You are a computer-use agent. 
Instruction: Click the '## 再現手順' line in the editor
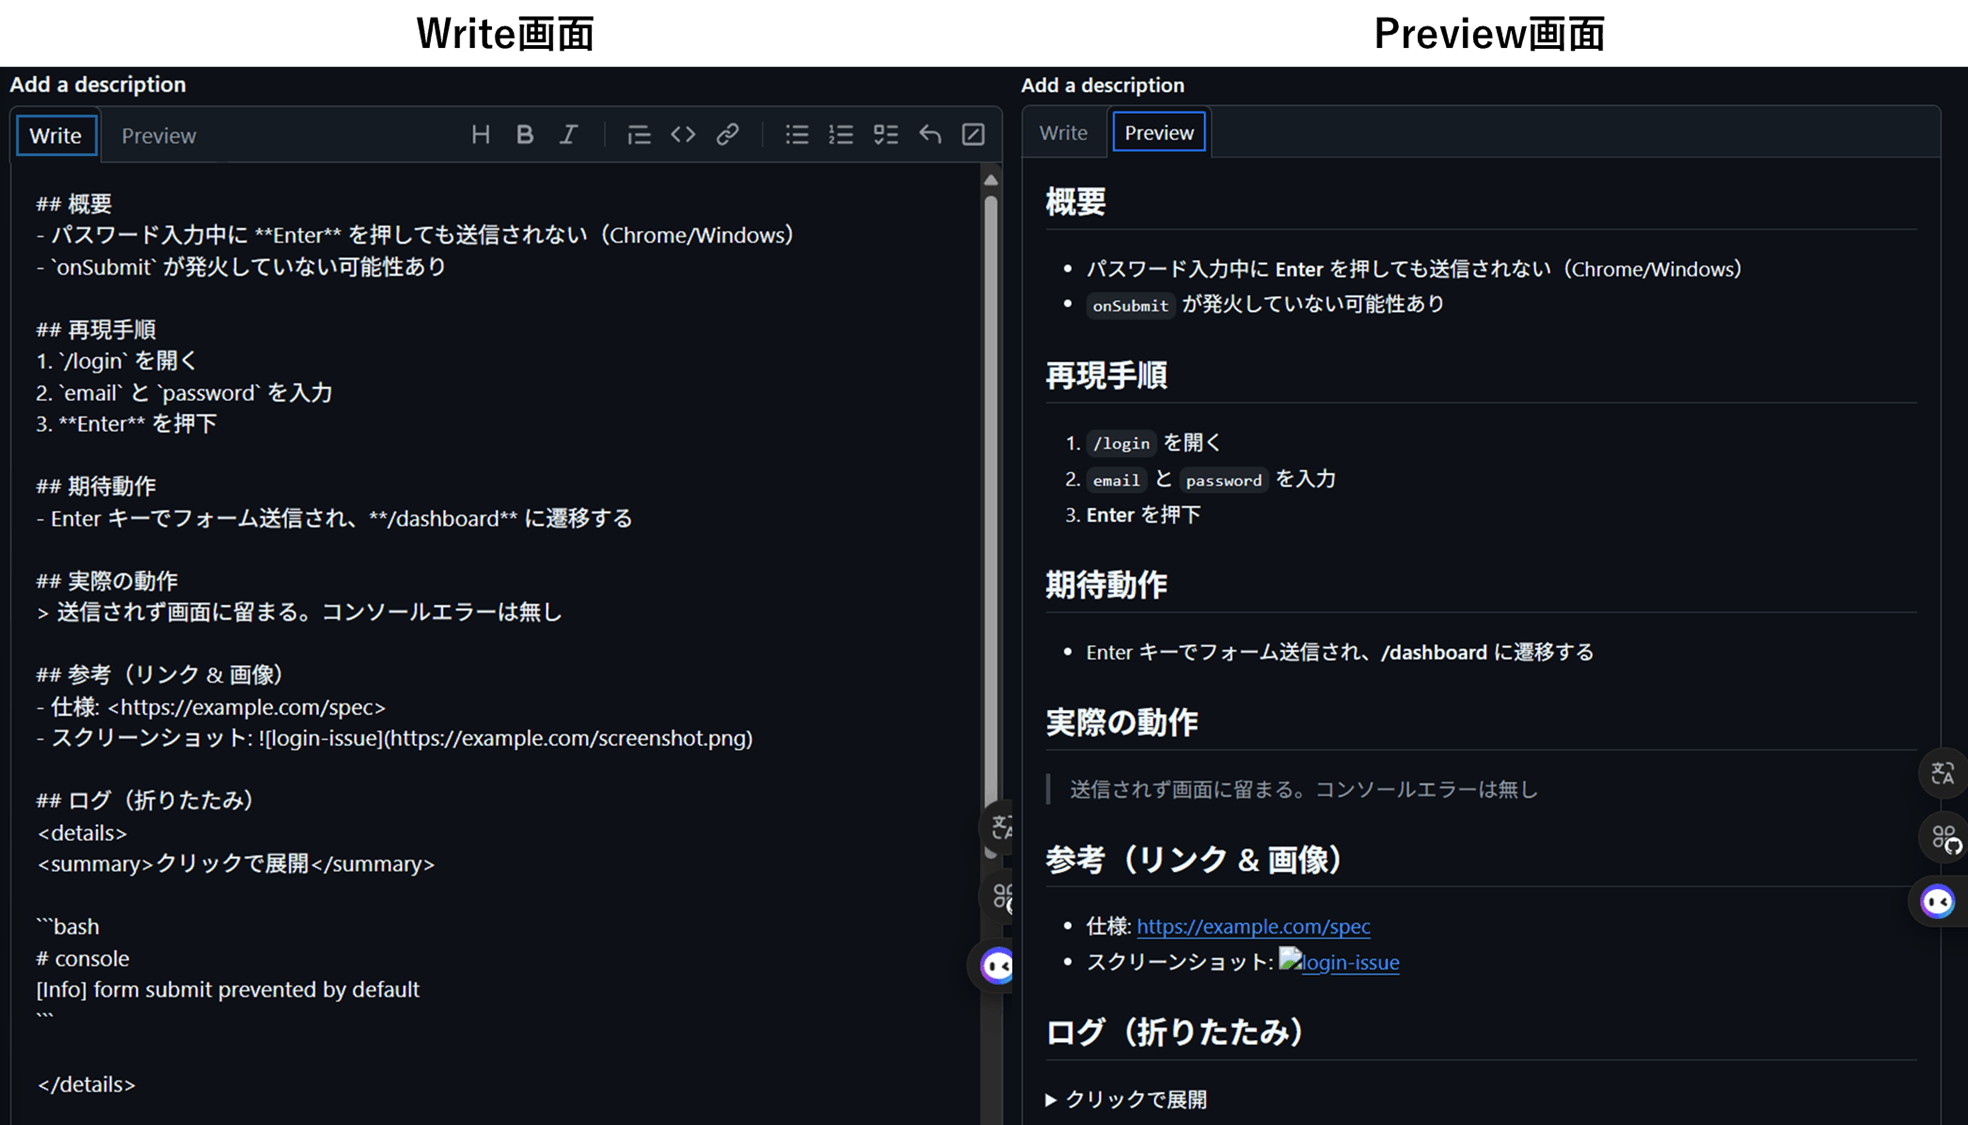click(x=96, y=330)
